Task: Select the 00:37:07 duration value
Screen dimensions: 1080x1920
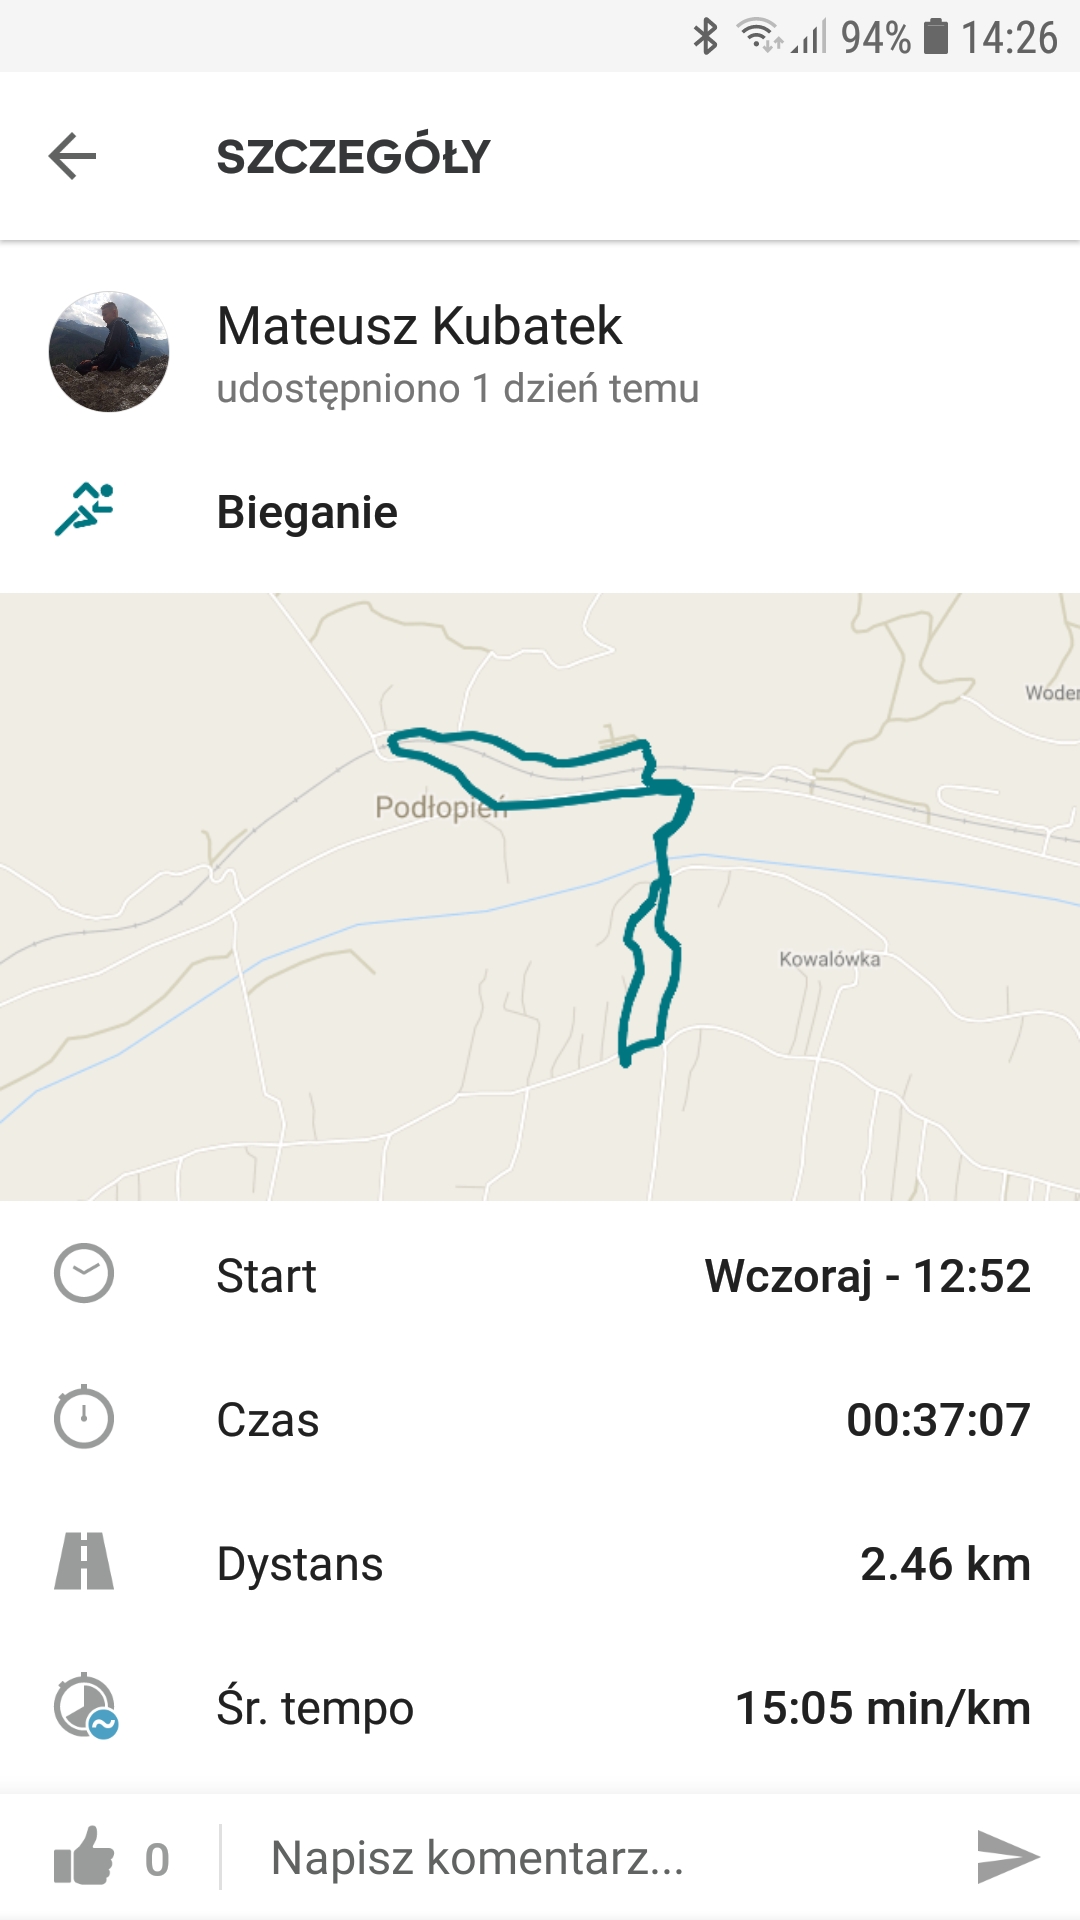Action: pyautogui.click(x=937, y=1420)
